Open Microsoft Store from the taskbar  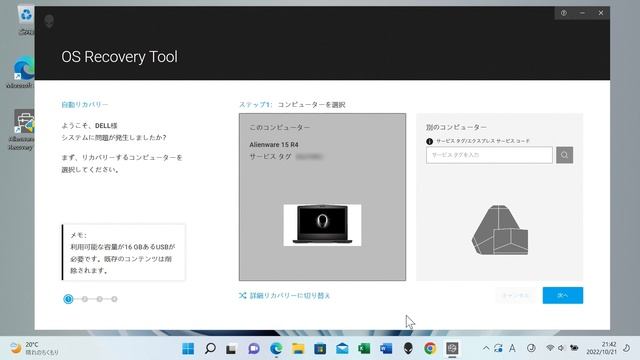[320, 349]
